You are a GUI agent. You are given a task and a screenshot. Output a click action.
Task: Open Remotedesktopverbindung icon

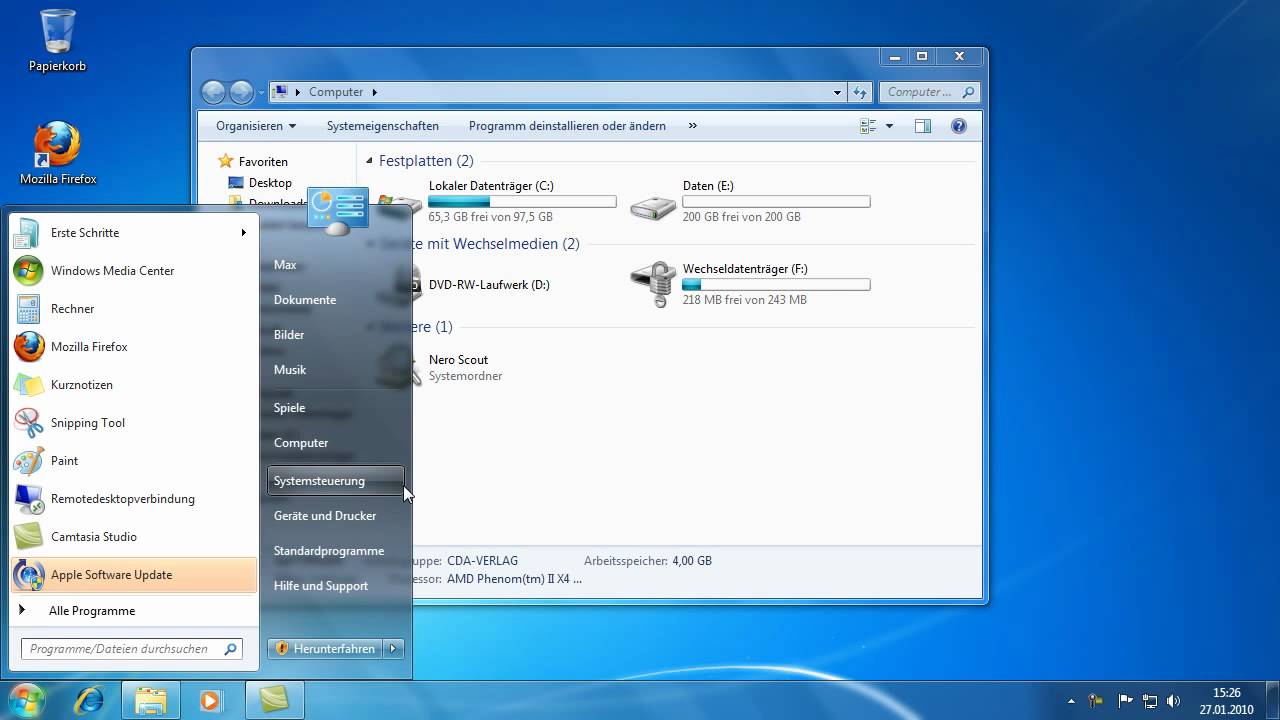[x=28, y=499]
